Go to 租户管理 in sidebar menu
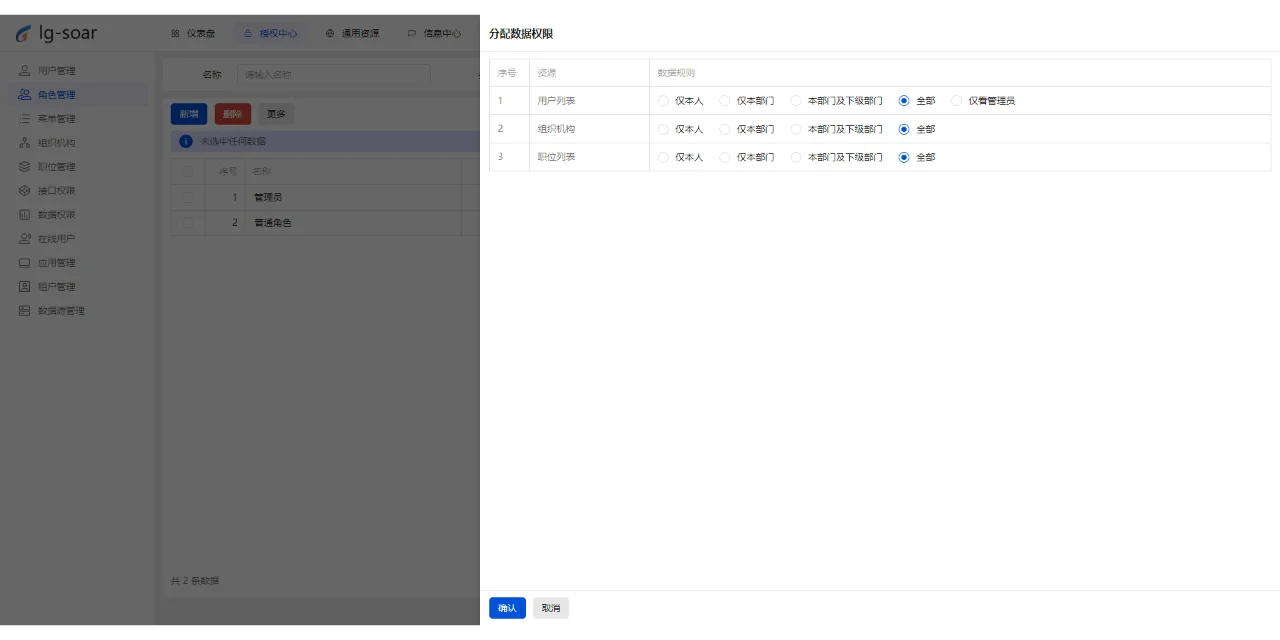Screen dimensions: 1280x640 [78, 287]
